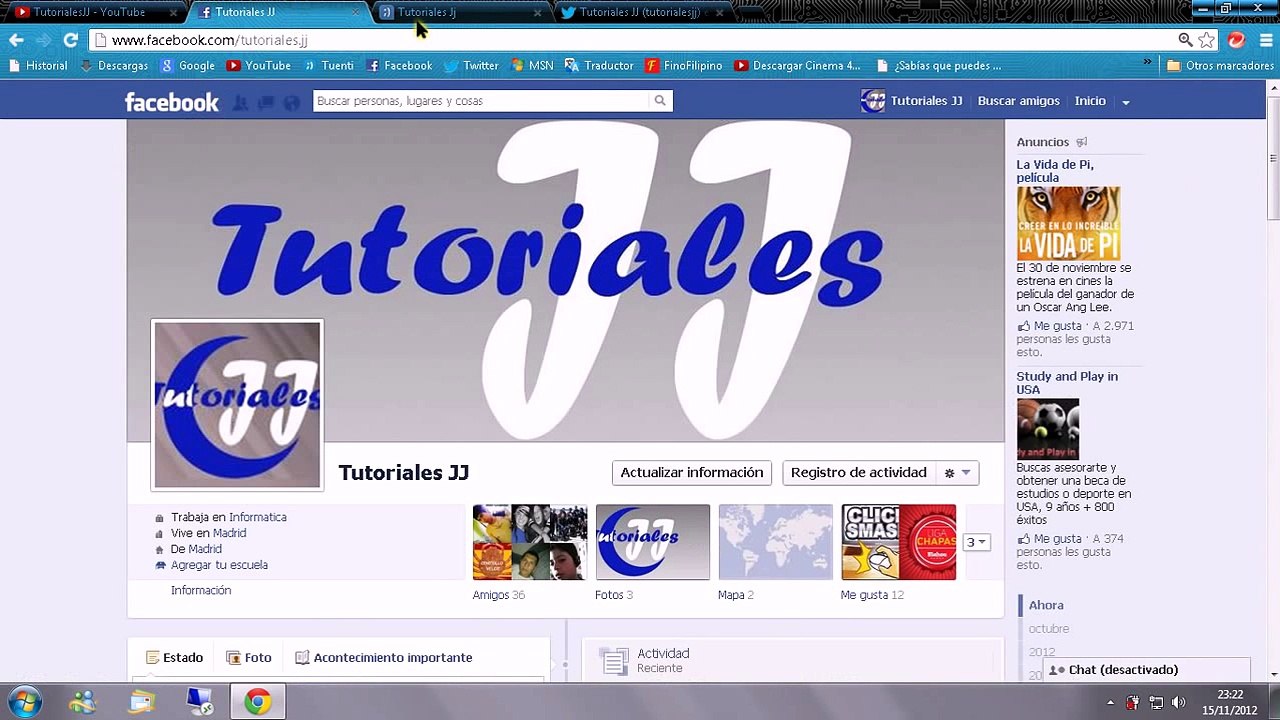Click Ahora in the timeline

(1046, 605)
